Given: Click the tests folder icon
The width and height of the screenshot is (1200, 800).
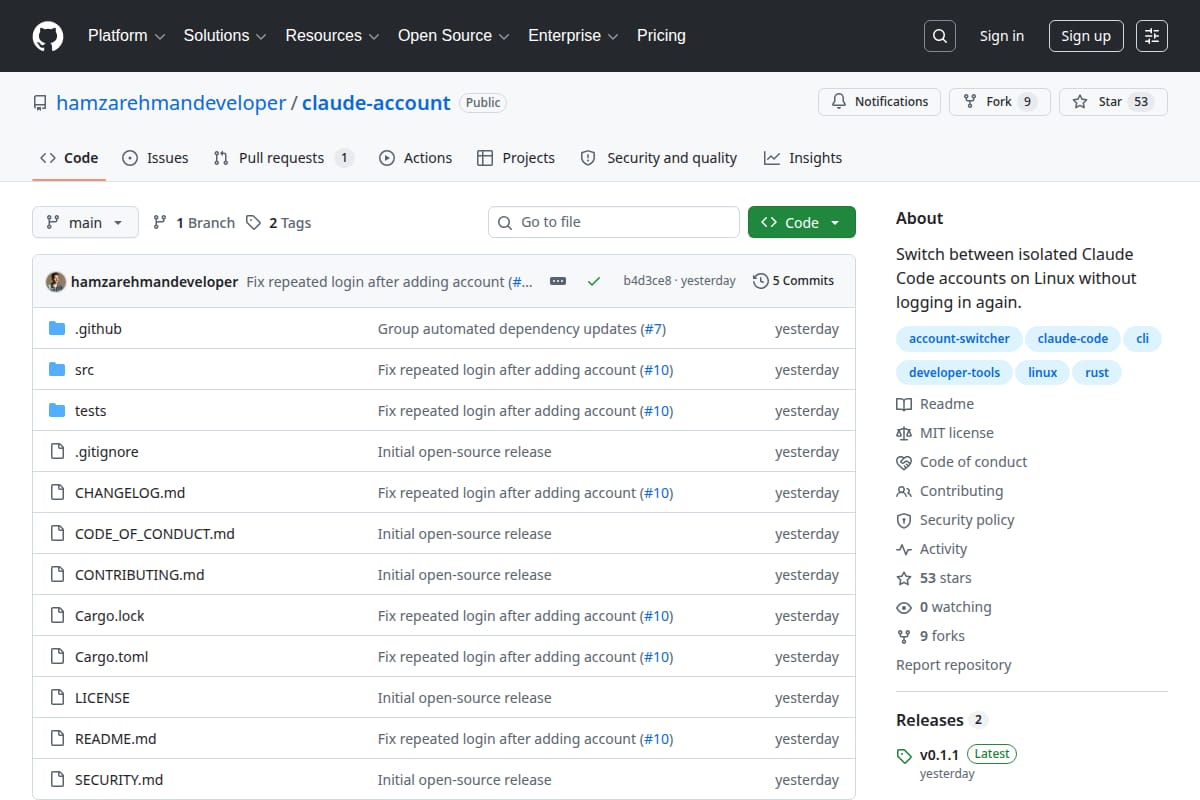Looking at the screenshot, I should [57, 411].
